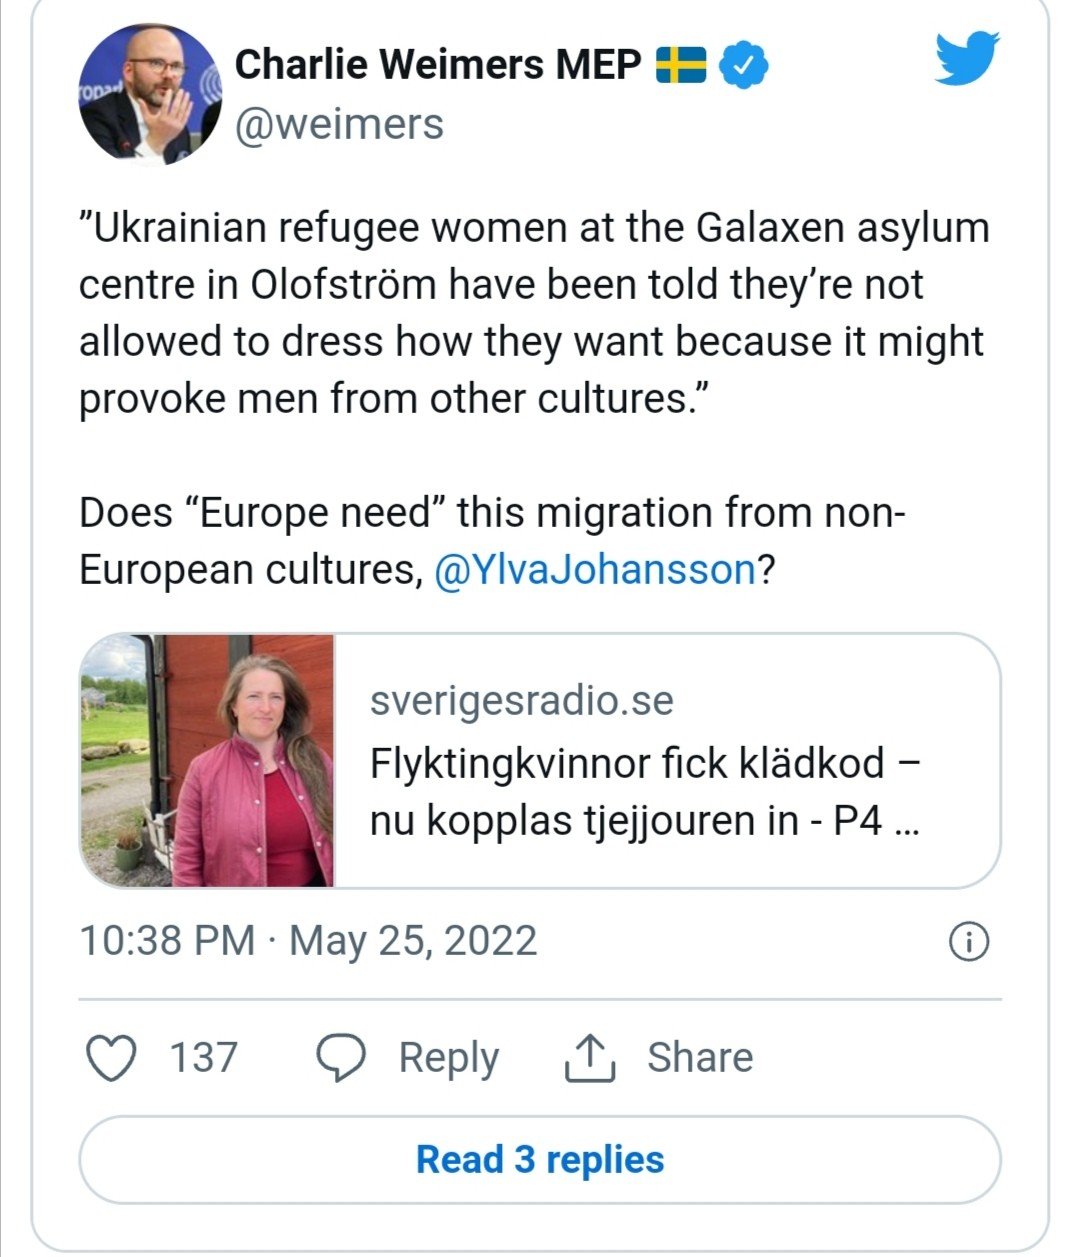Image resolution: width=1080 pixels, height=1257 pixels.
Task: Click the Share text label
Action: click(699, 1057)
